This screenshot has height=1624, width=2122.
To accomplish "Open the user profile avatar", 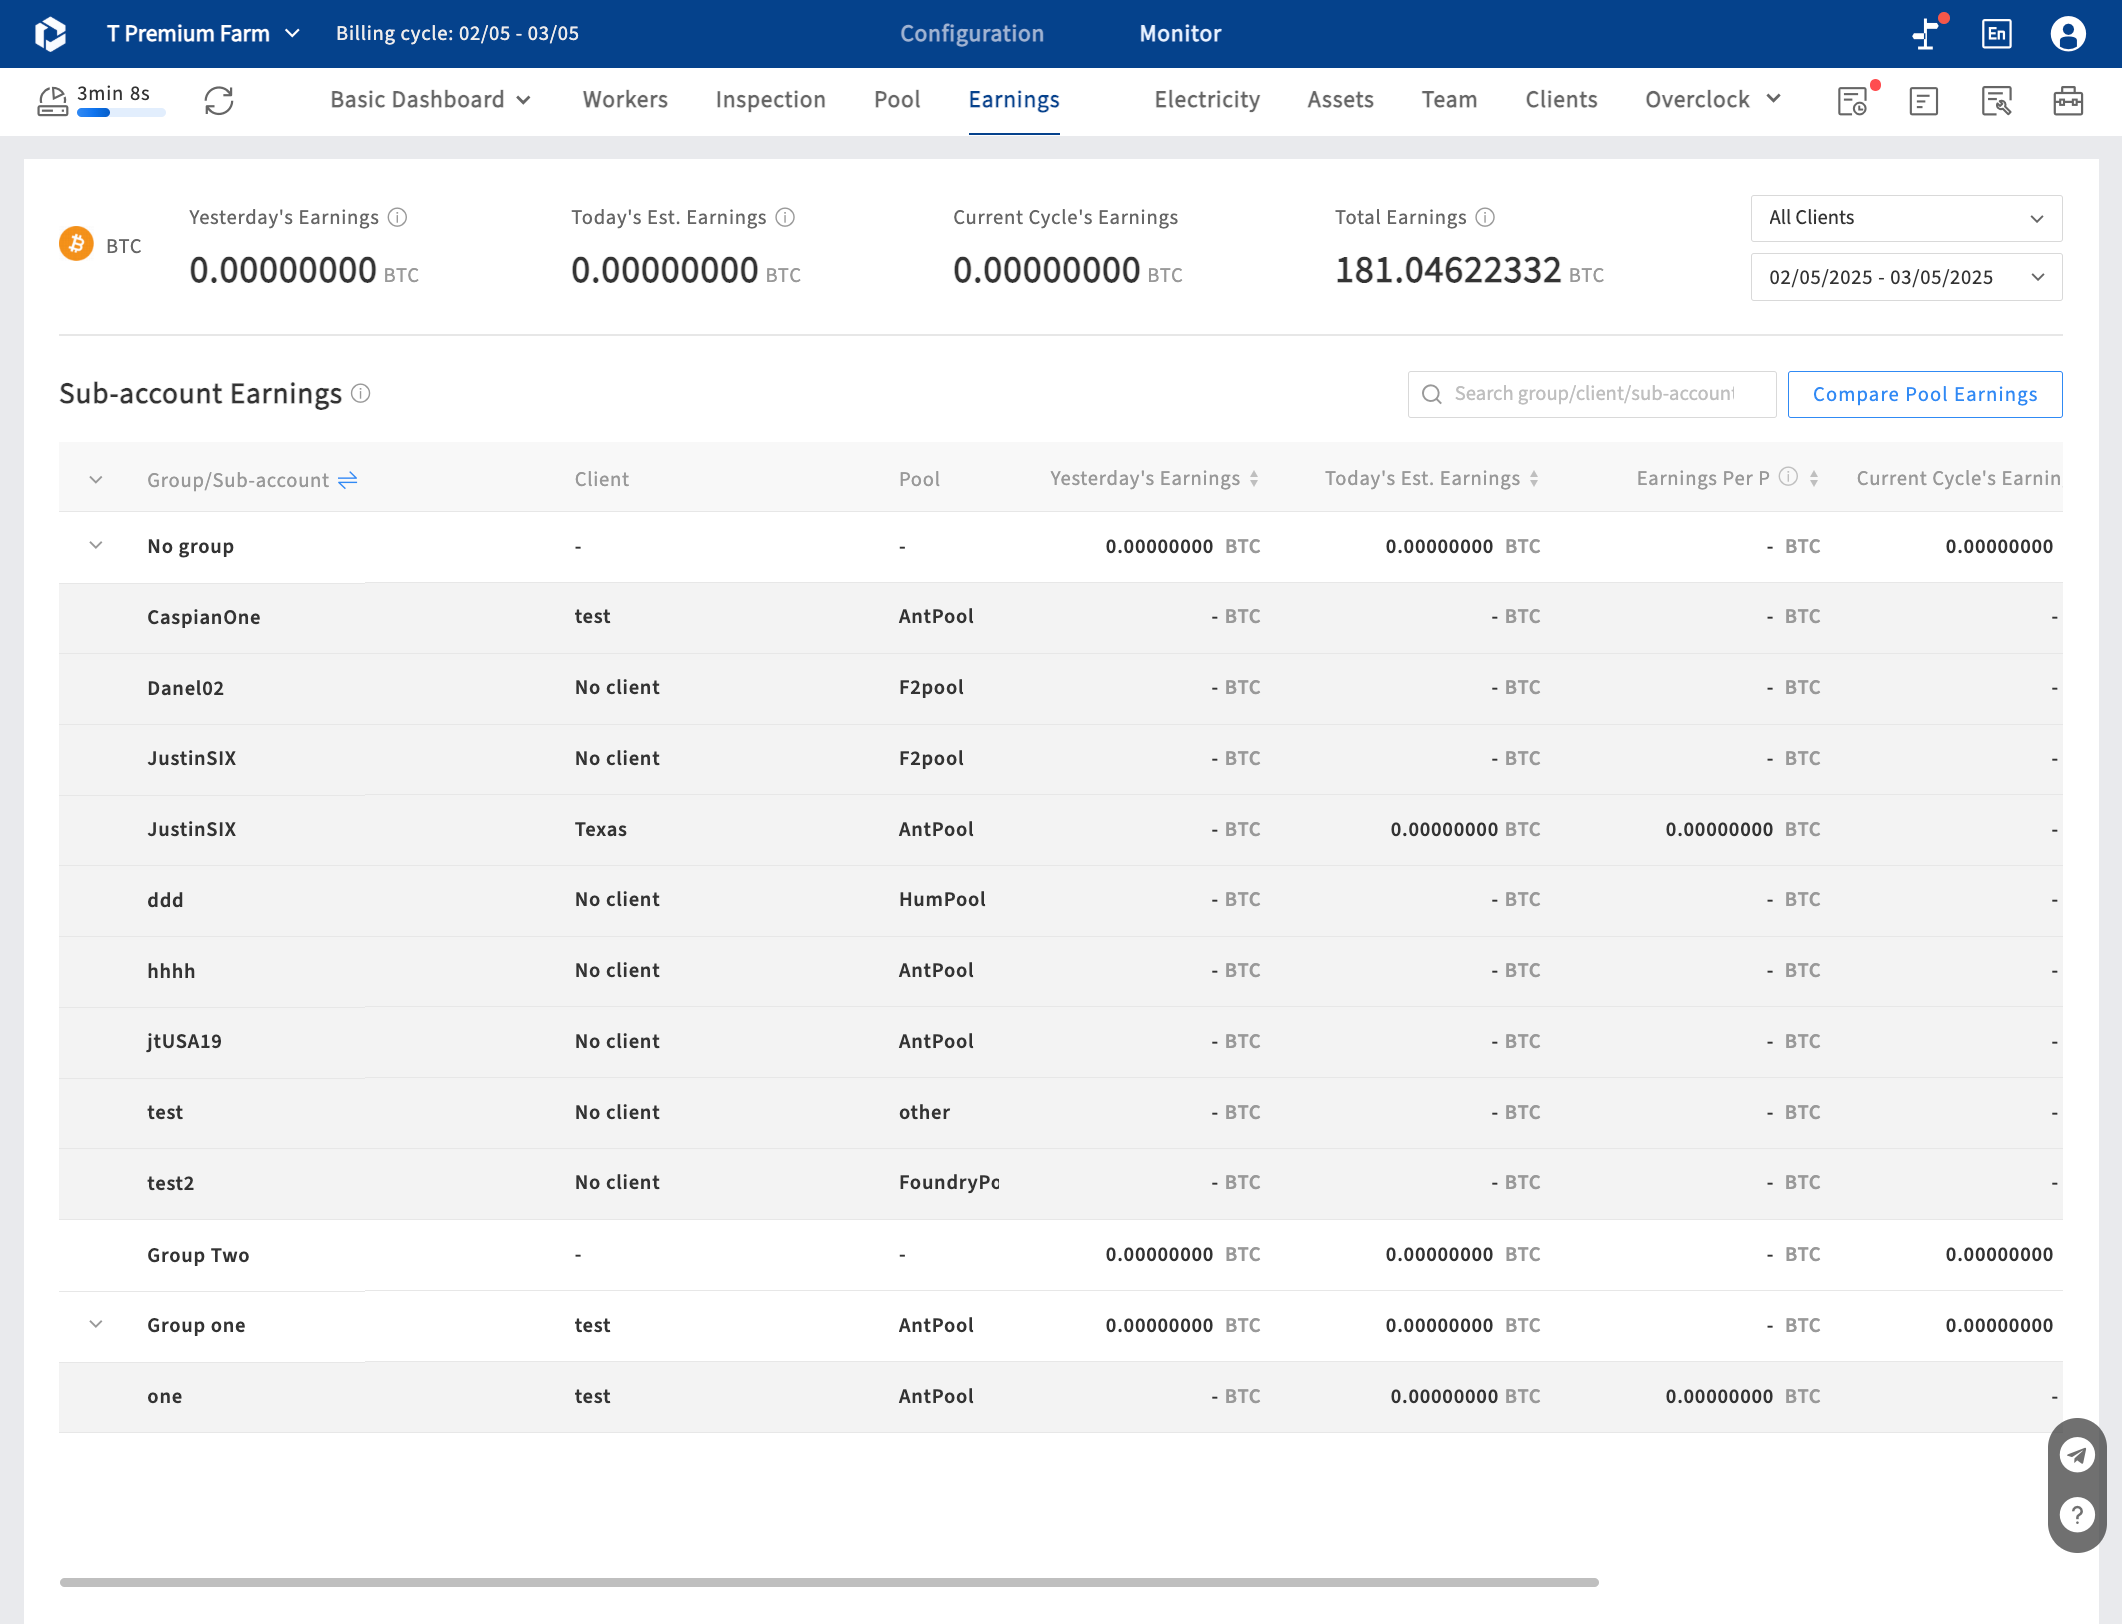I will 2068,34.
